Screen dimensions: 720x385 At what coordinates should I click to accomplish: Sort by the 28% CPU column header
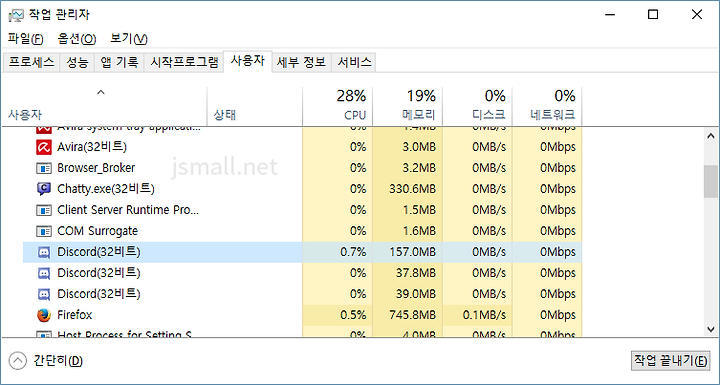click(x=338, y=107)
